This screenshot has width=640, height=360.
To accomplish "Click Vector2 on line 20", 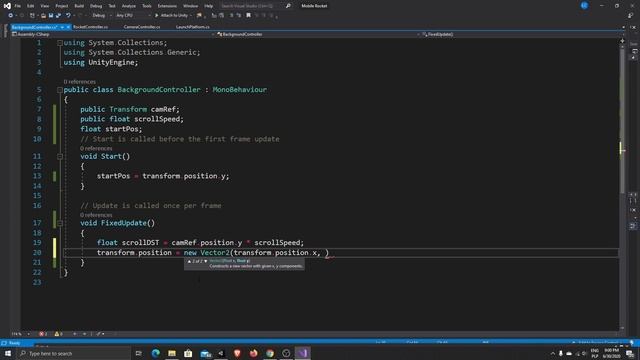I will coord(215,252).
